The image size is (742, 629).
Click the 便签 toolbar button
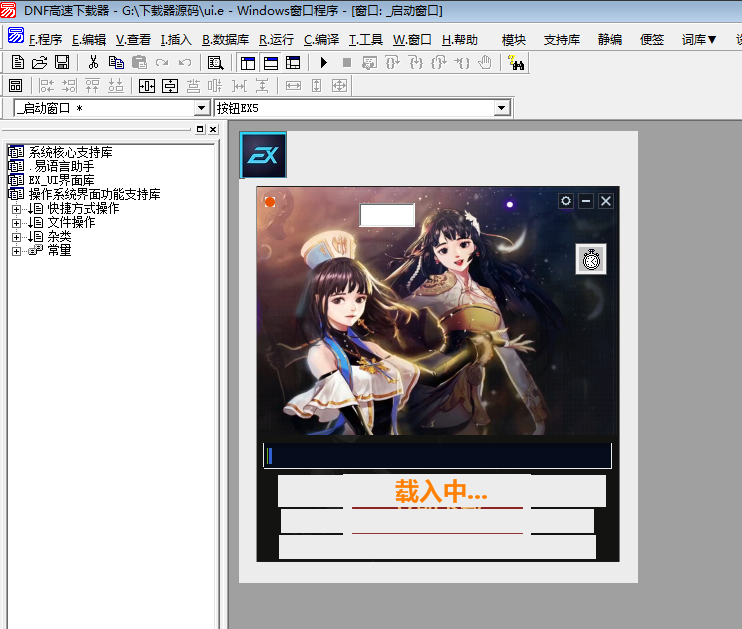point(652,40)
